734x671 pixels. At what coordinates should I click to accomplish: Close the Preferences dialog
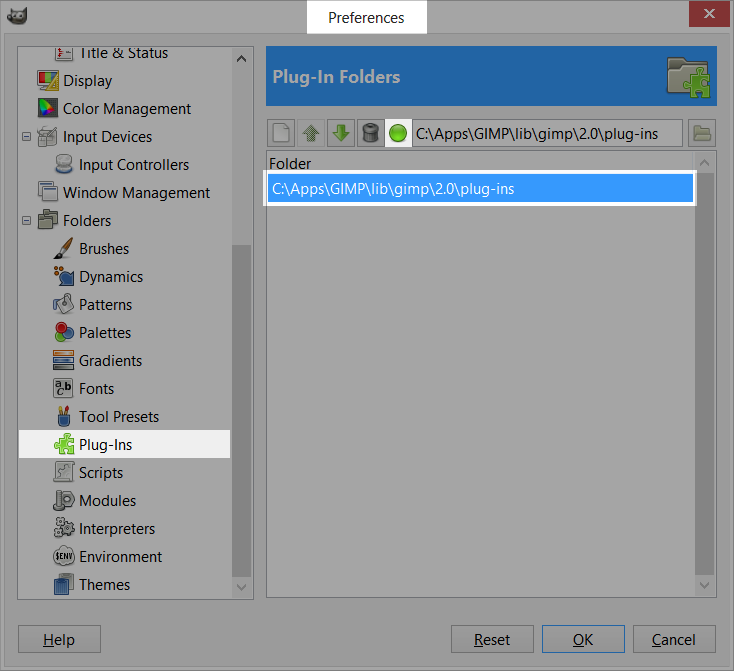tap(709, 14)
